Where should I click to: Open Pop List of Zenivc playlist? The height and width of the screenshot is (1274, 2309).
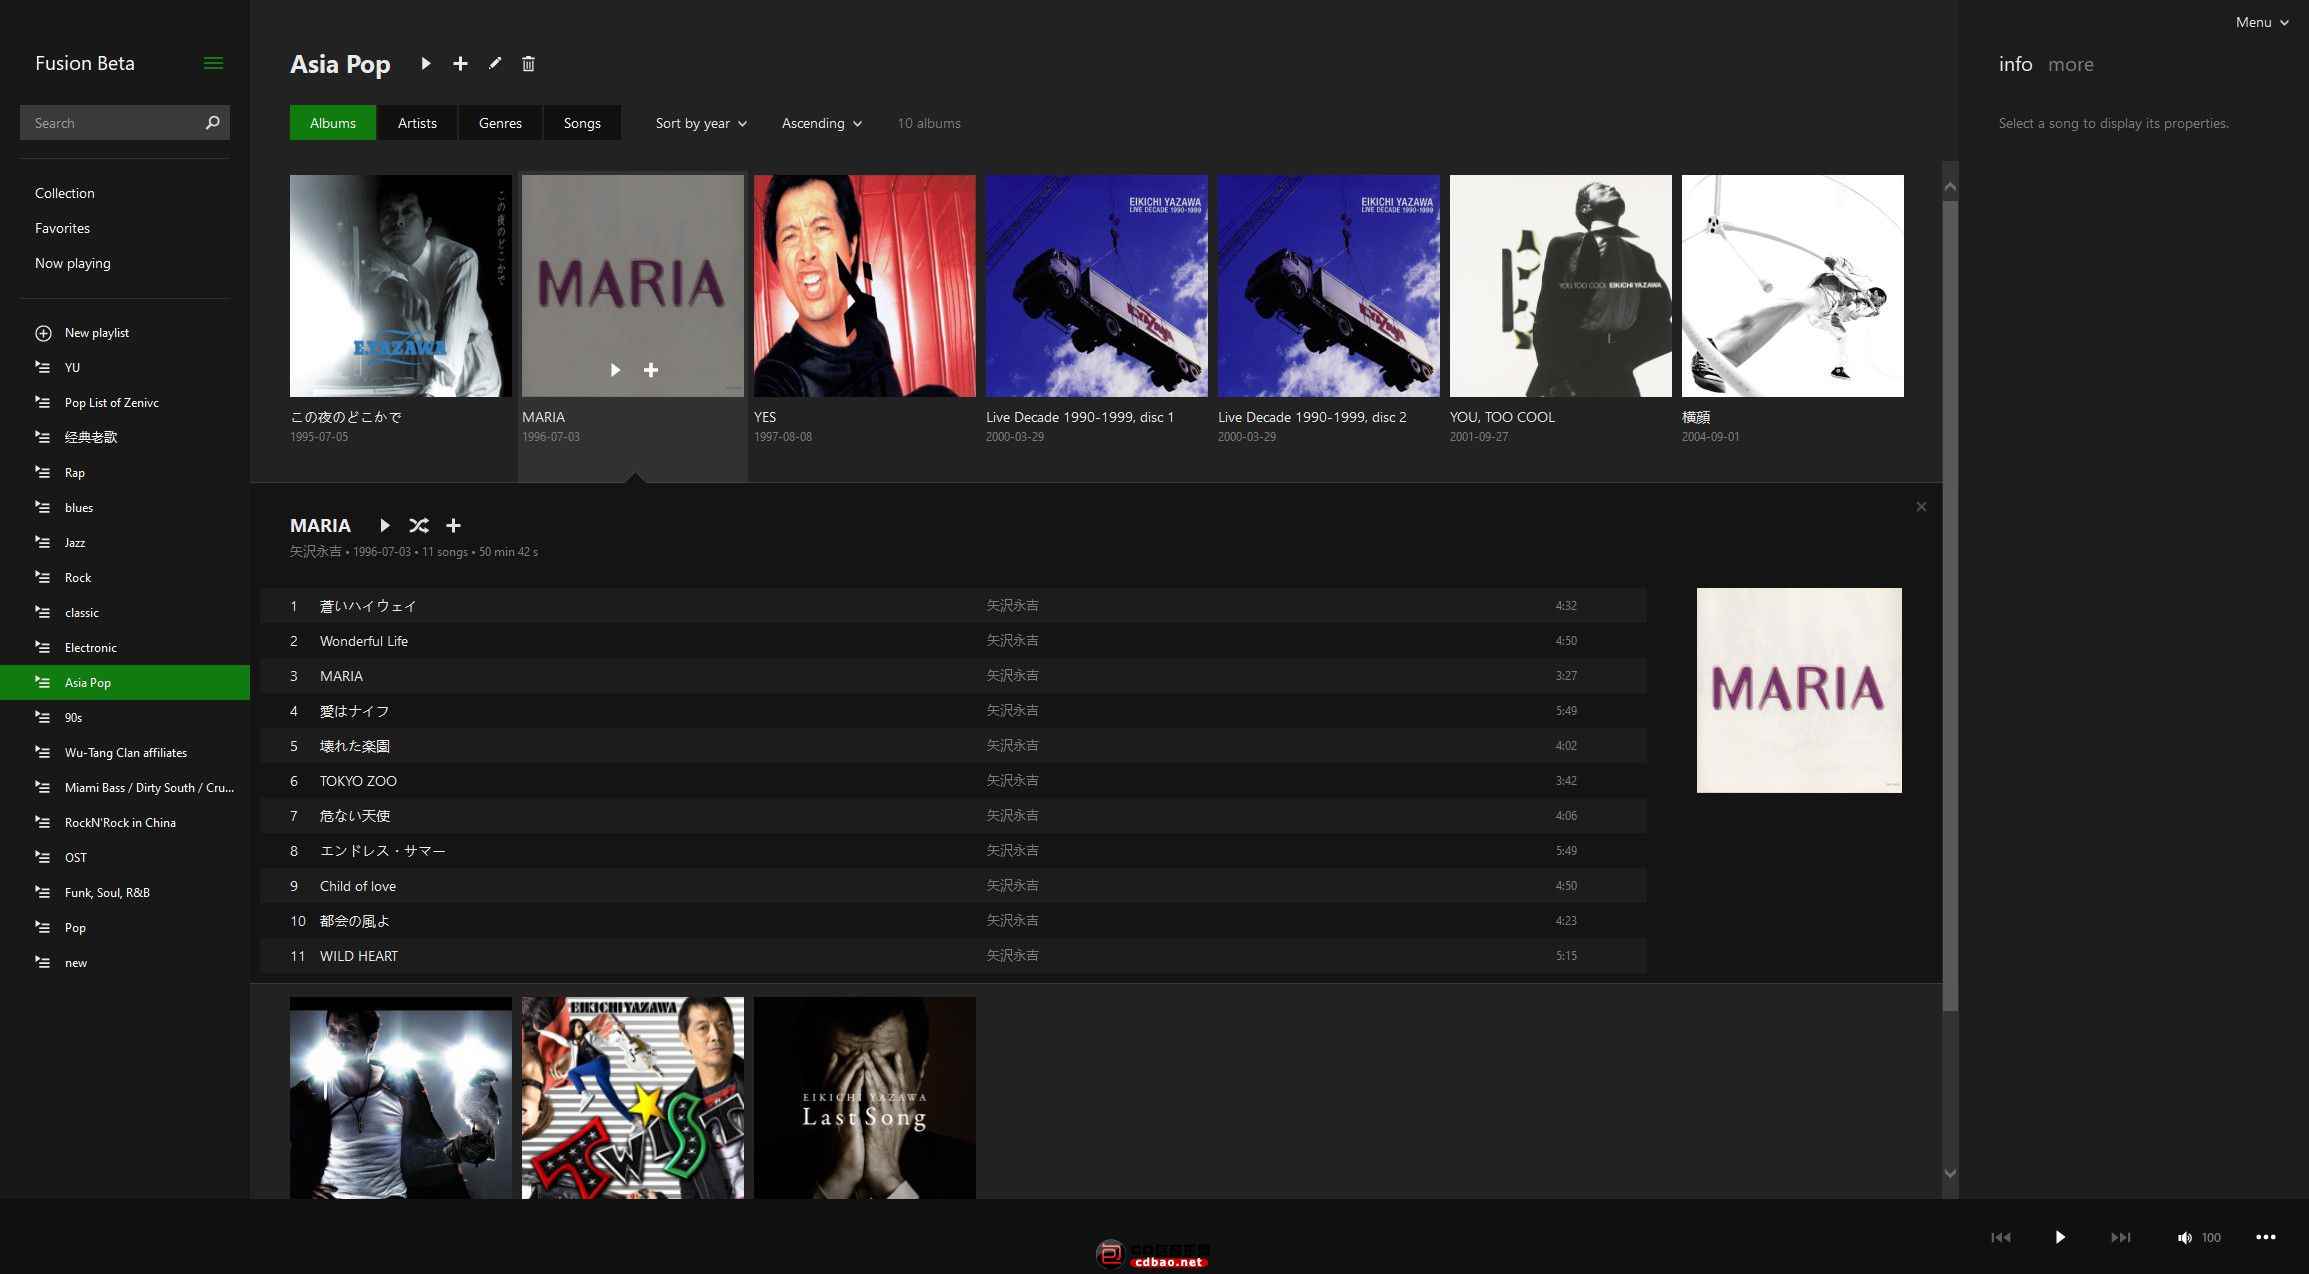[x=125, y=403]
